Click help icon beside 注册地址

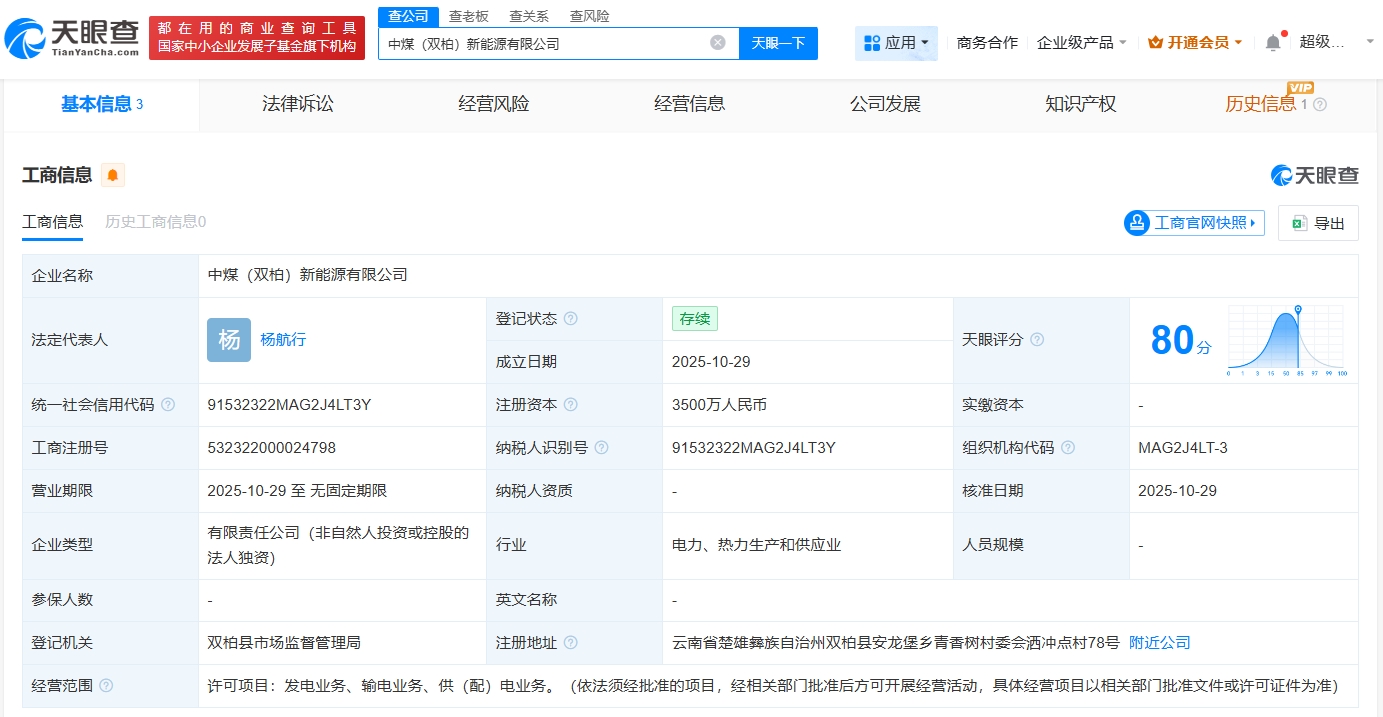click(x=570, y=643)
